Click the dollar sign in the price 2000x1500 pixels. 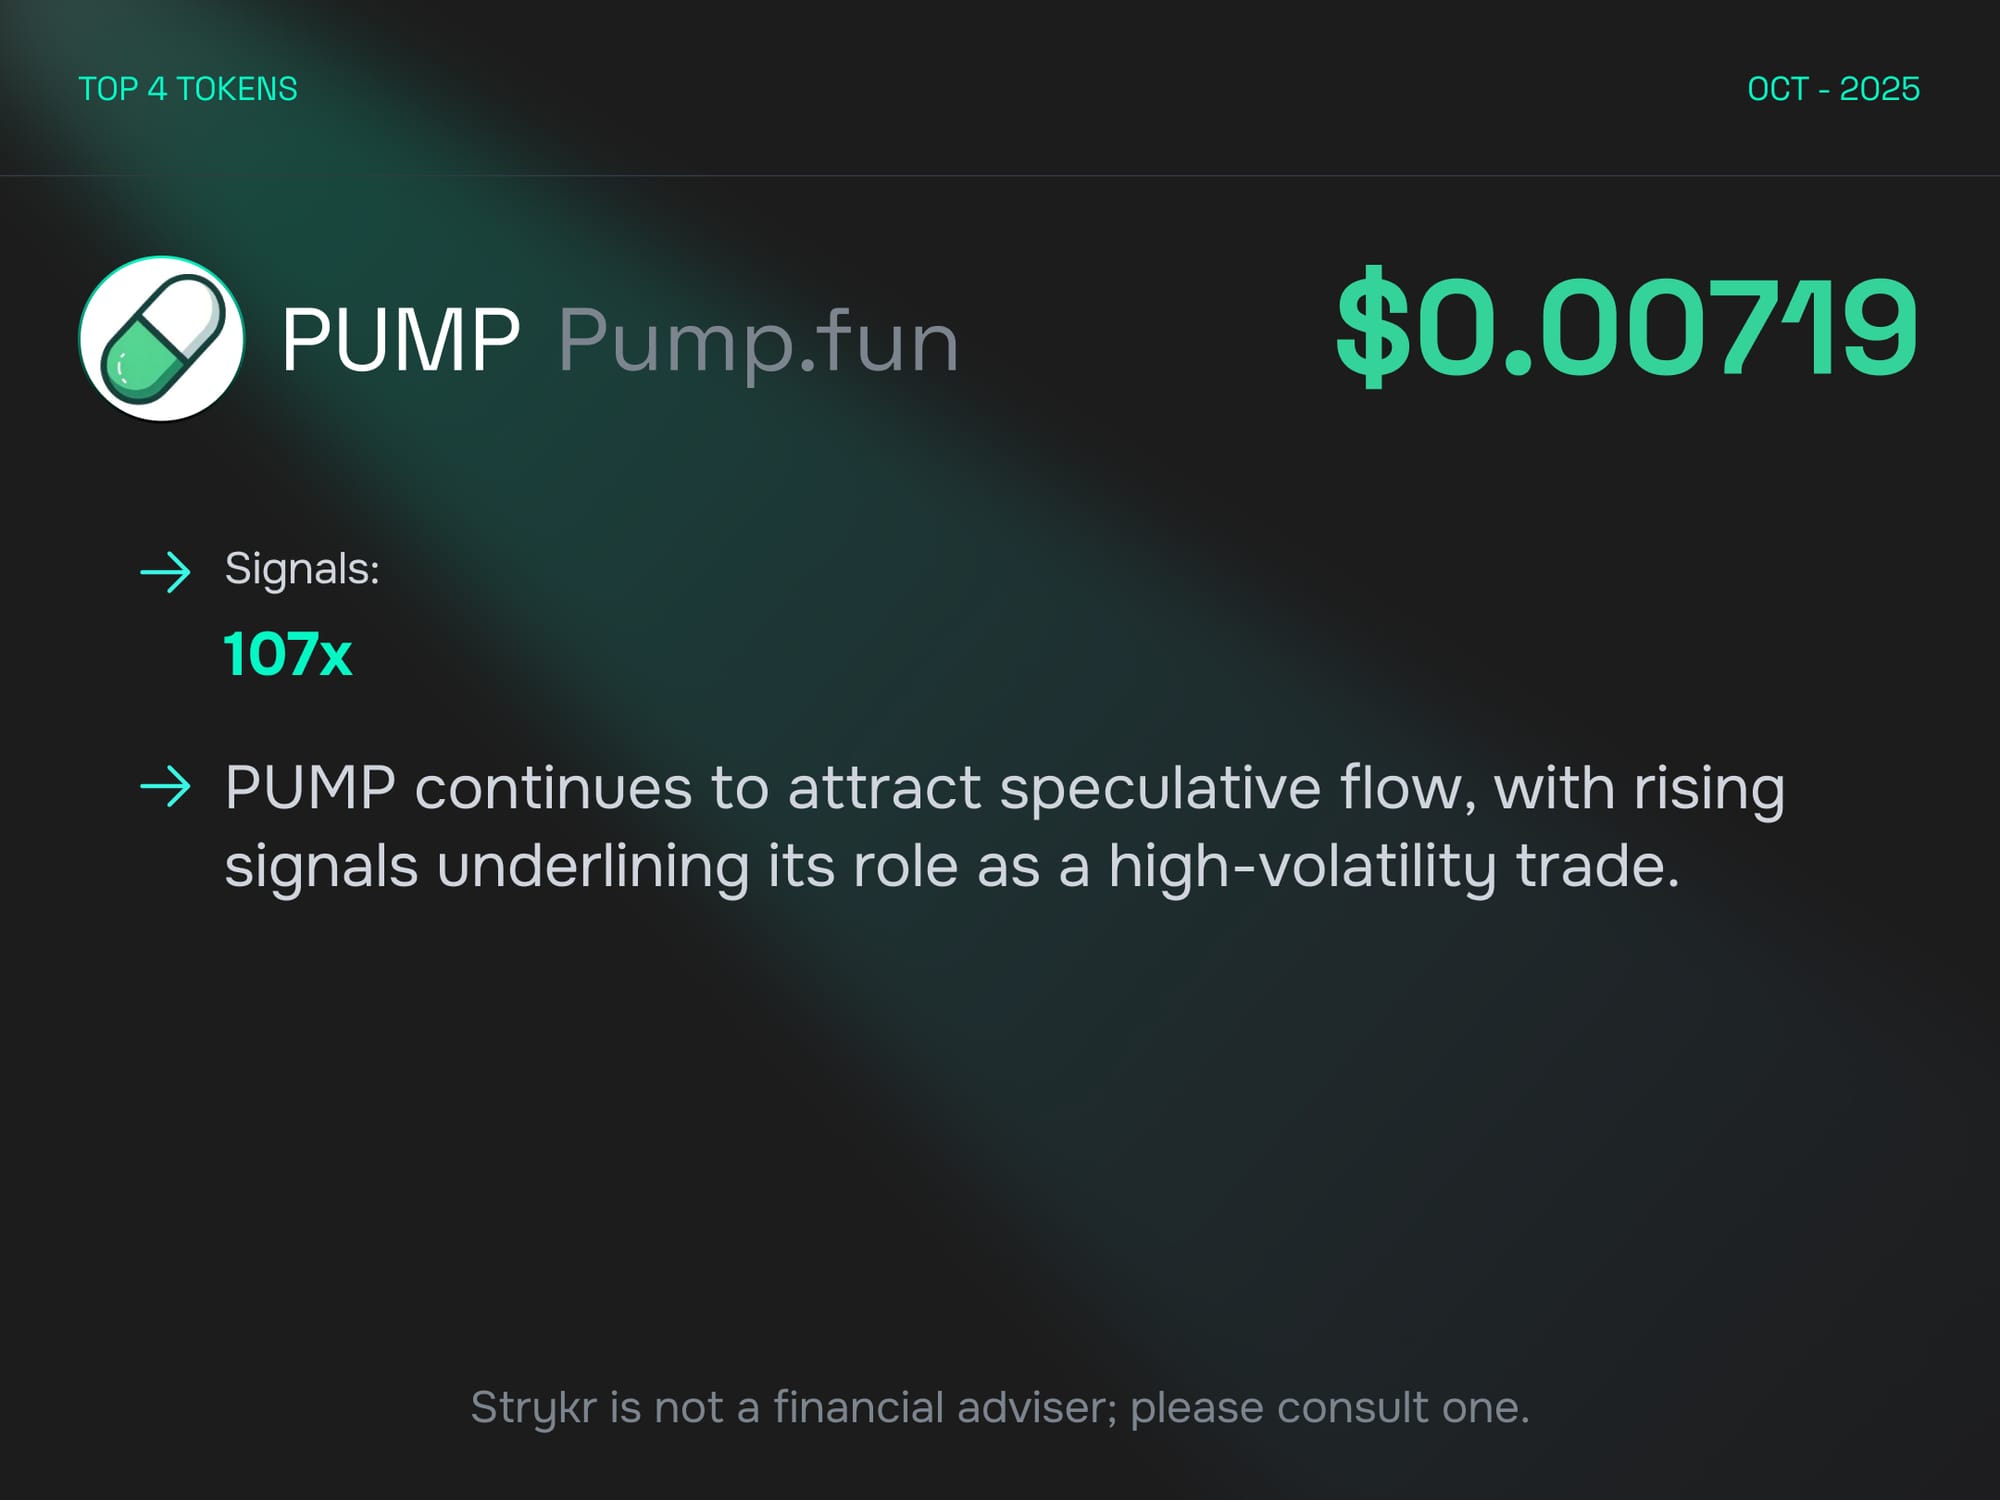point(1373,326)
